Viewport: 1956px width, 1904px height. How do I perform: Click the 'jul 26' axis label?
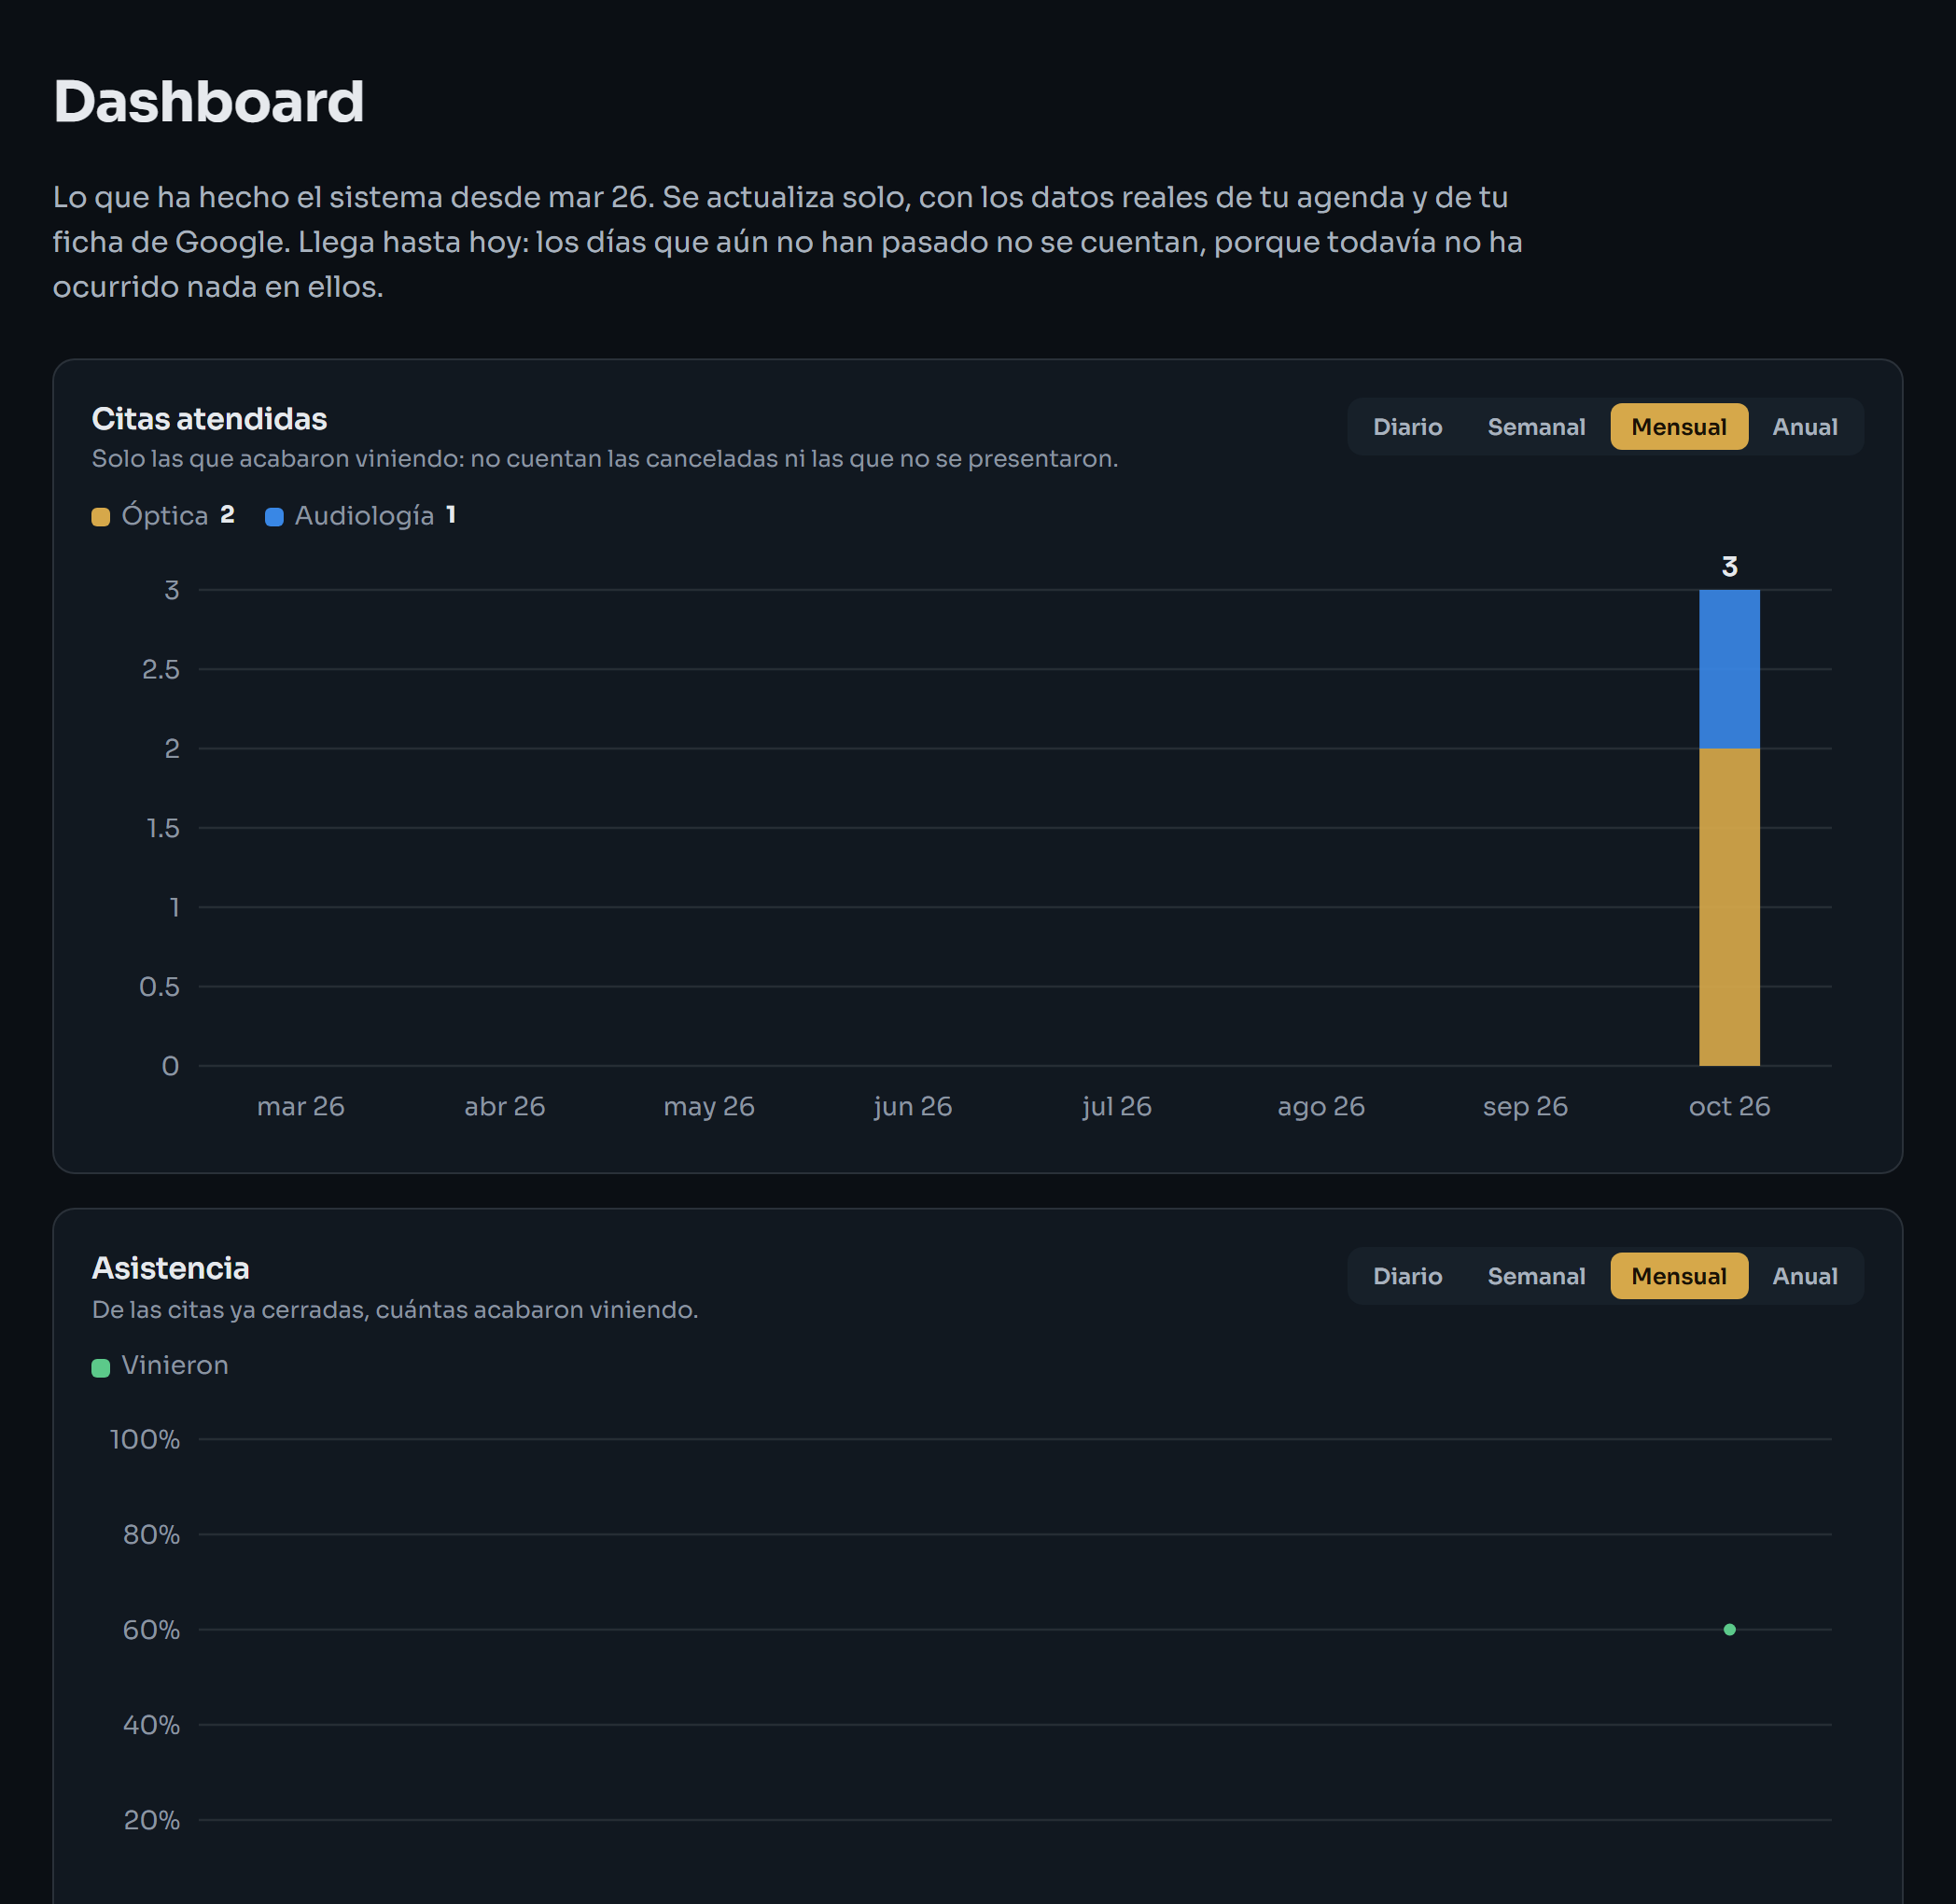click(x=1116, y=1107)
